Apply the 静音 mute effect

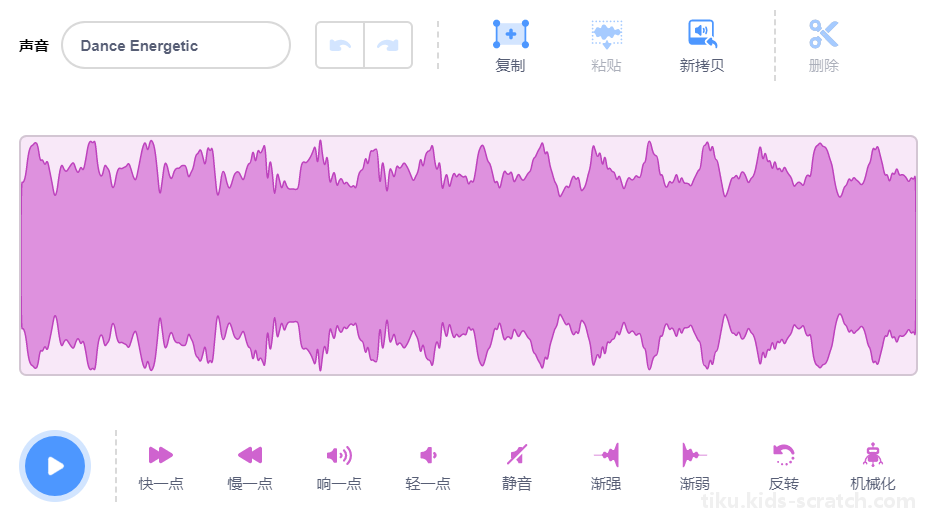point(517,455)
